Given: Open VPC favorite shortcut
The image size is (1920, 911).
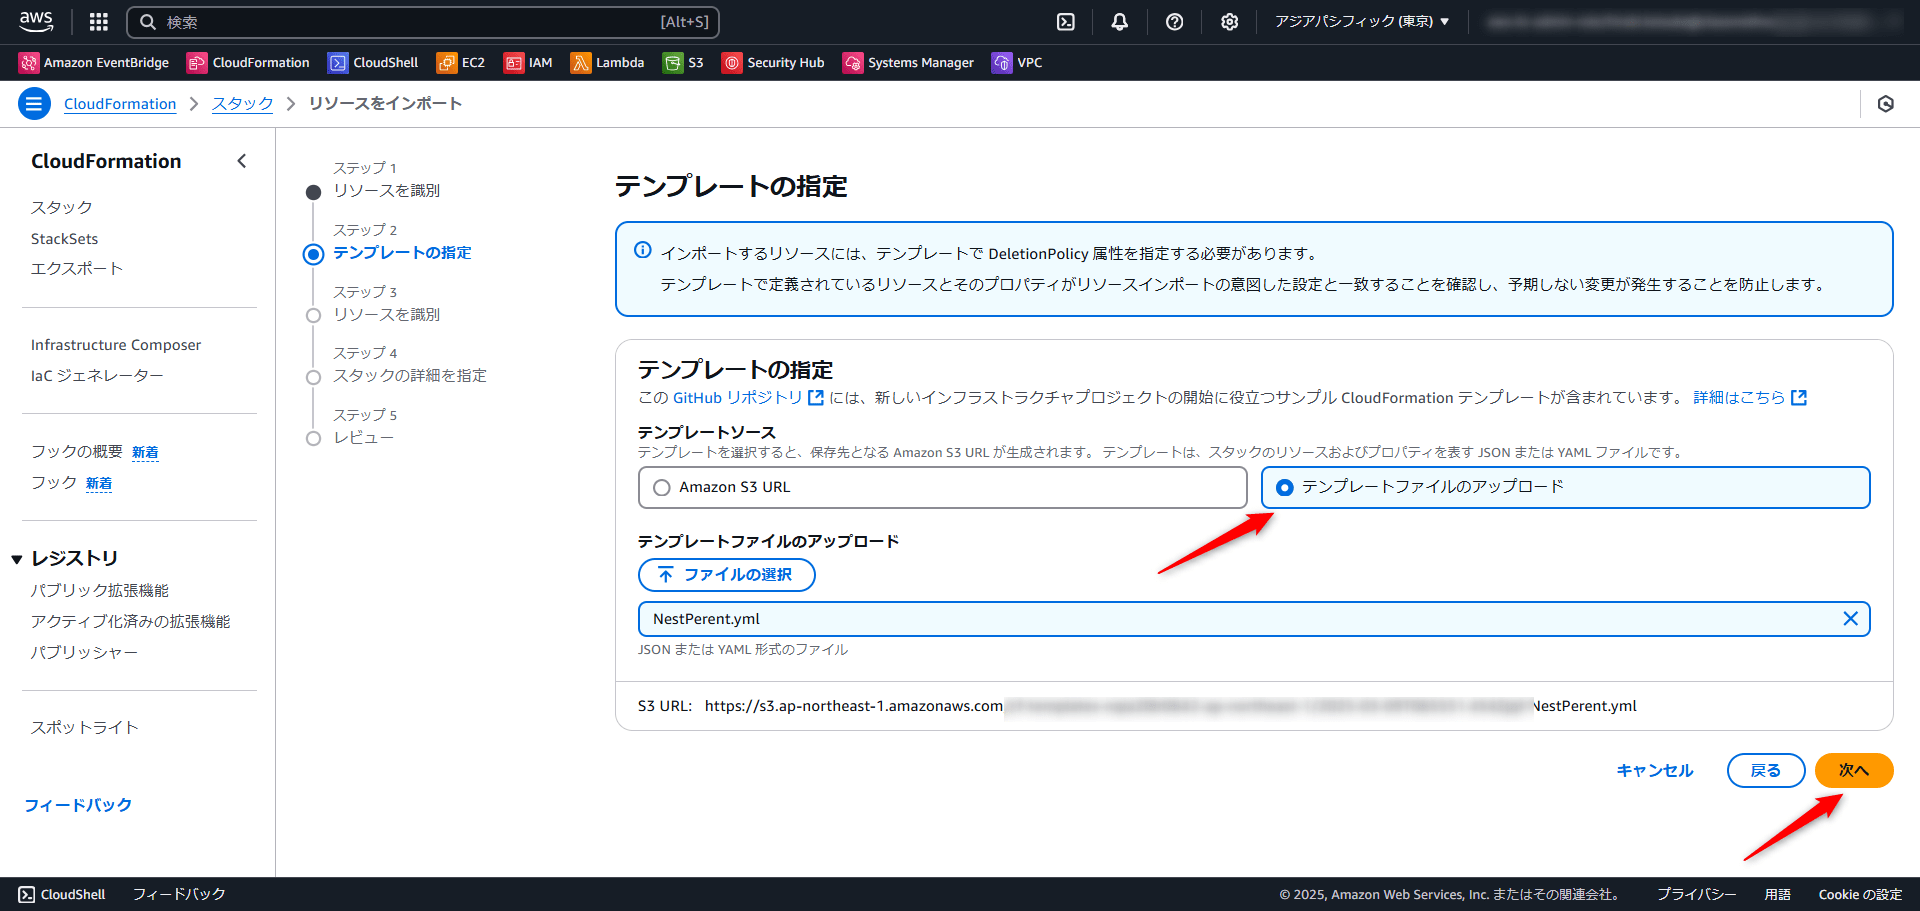Looking at the screenshot, I should [1017, 62].
